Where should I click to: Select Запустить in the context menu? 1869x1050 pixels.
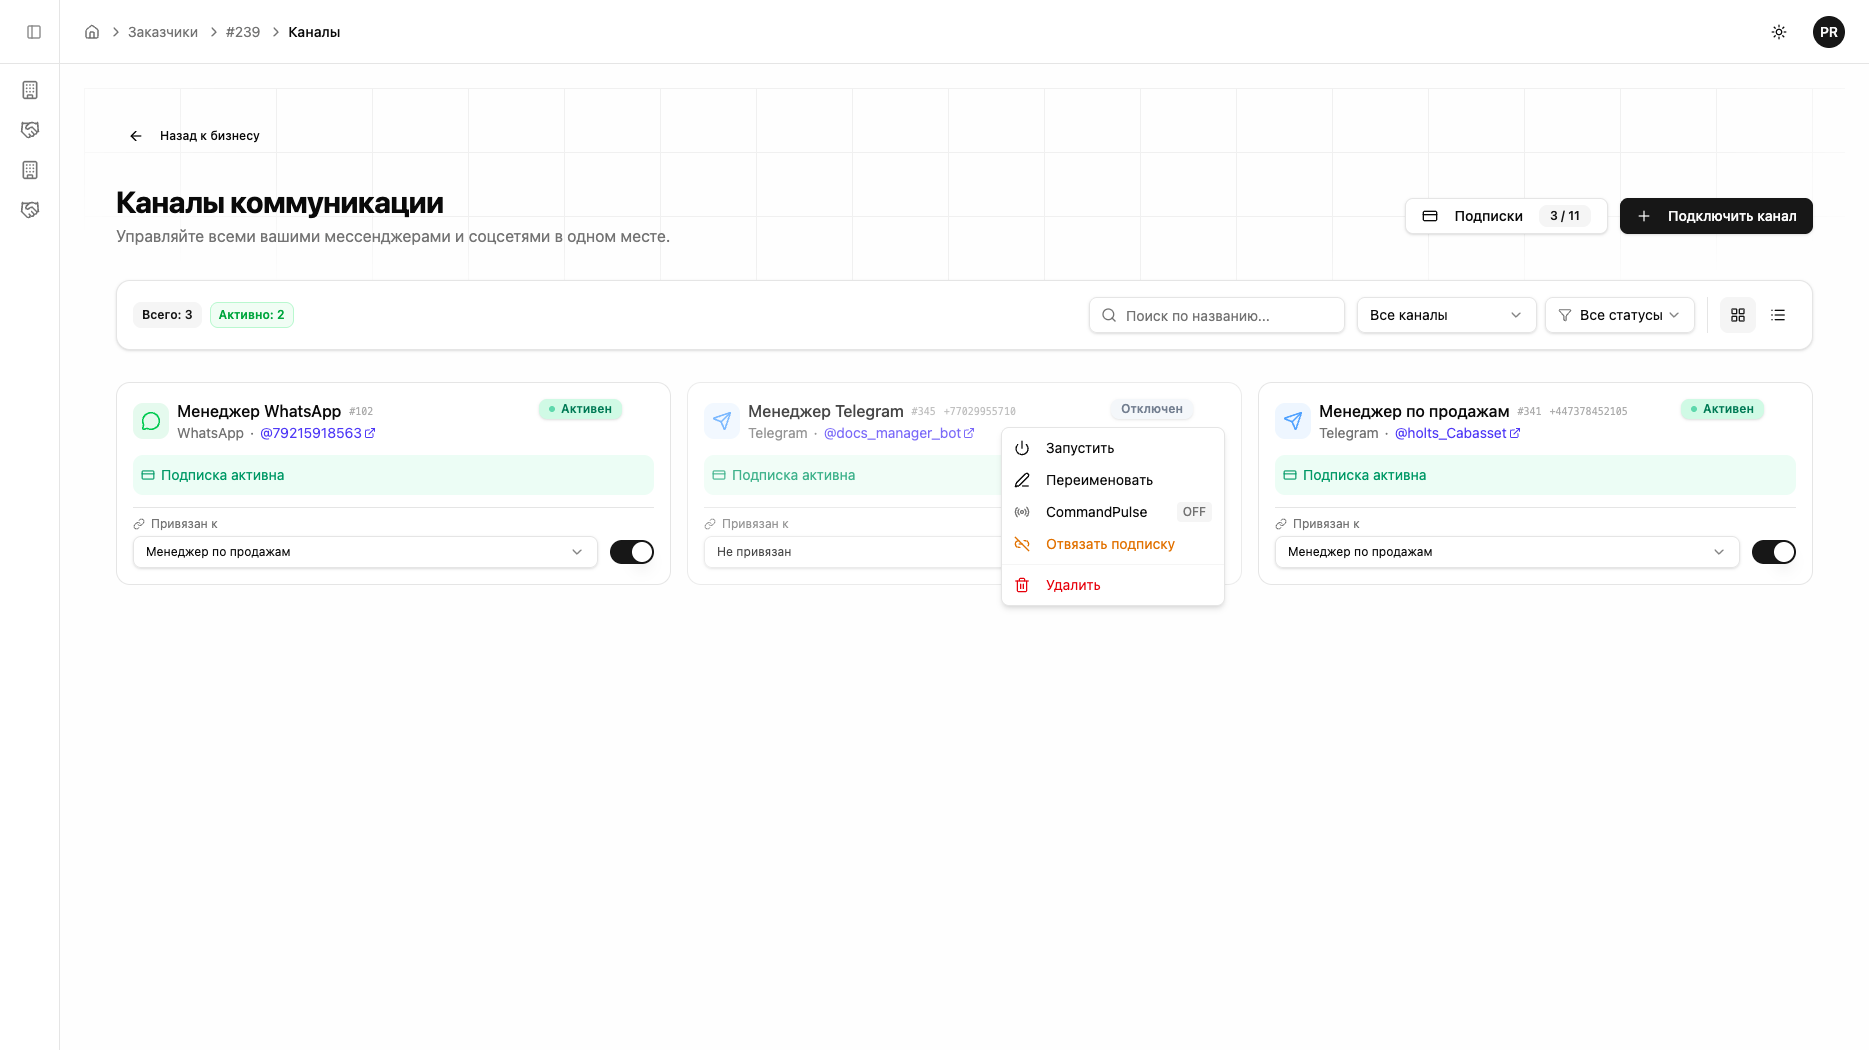(1080, 448)
